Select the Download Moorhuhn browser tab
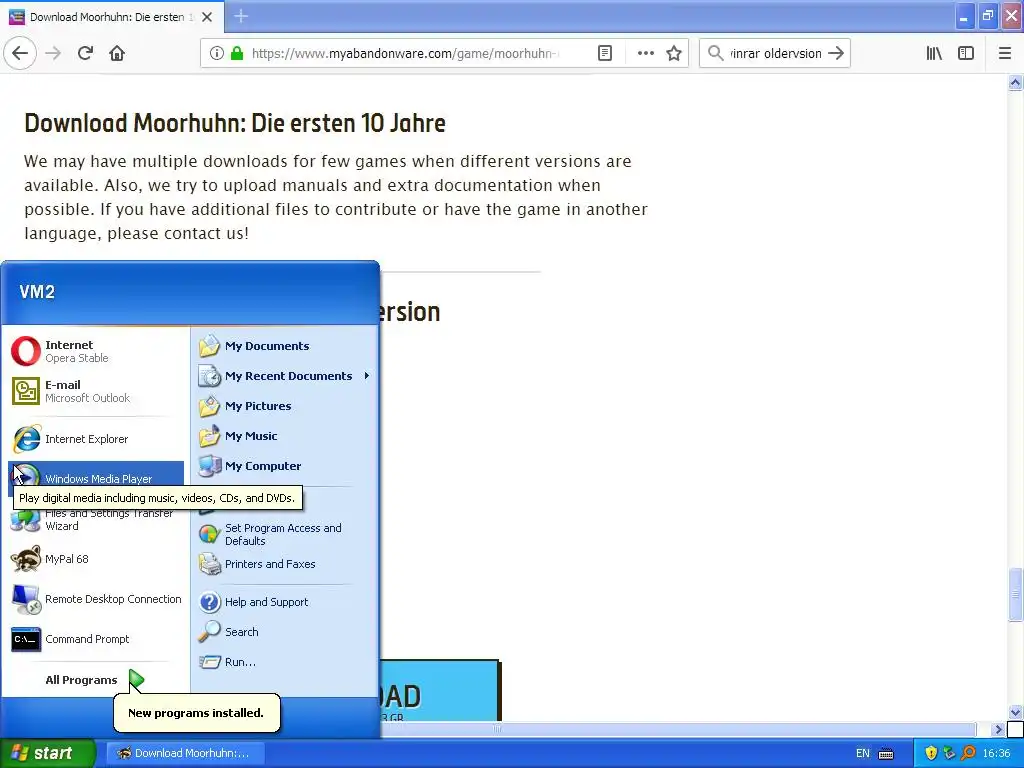 pyautogui.click(x=111, y=17)
